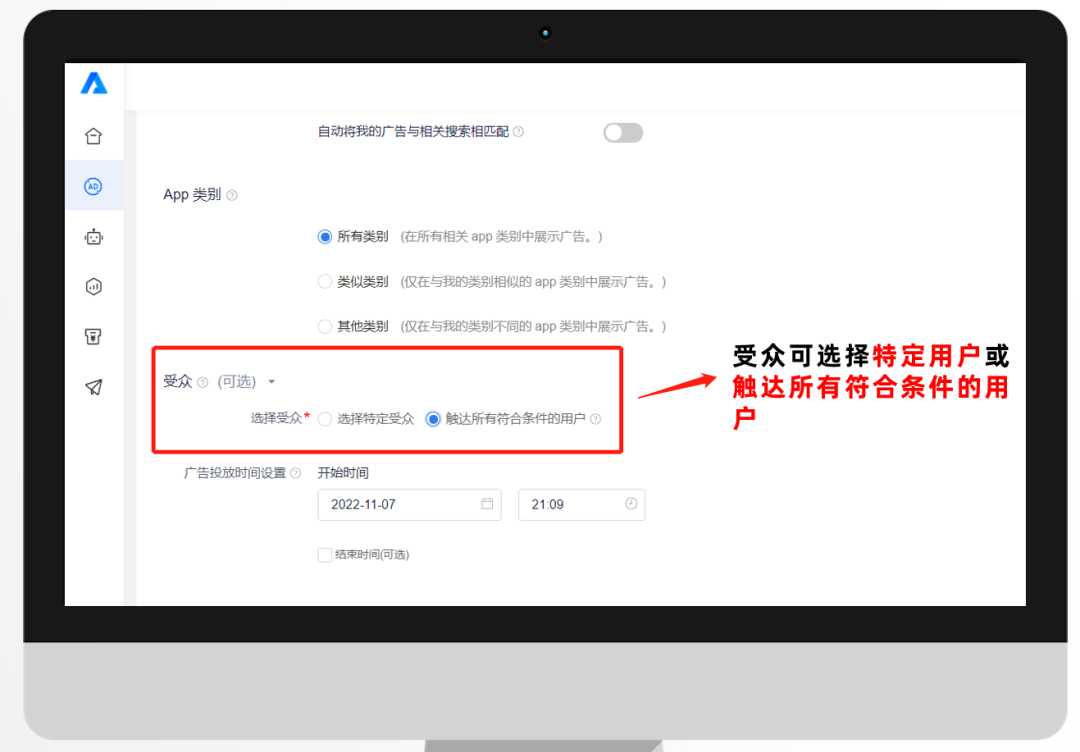The height and width of the screenshot is (752, 1080).
Task: Check the 结束时间(可选) checkbox
Action: (x=324, y=554)
